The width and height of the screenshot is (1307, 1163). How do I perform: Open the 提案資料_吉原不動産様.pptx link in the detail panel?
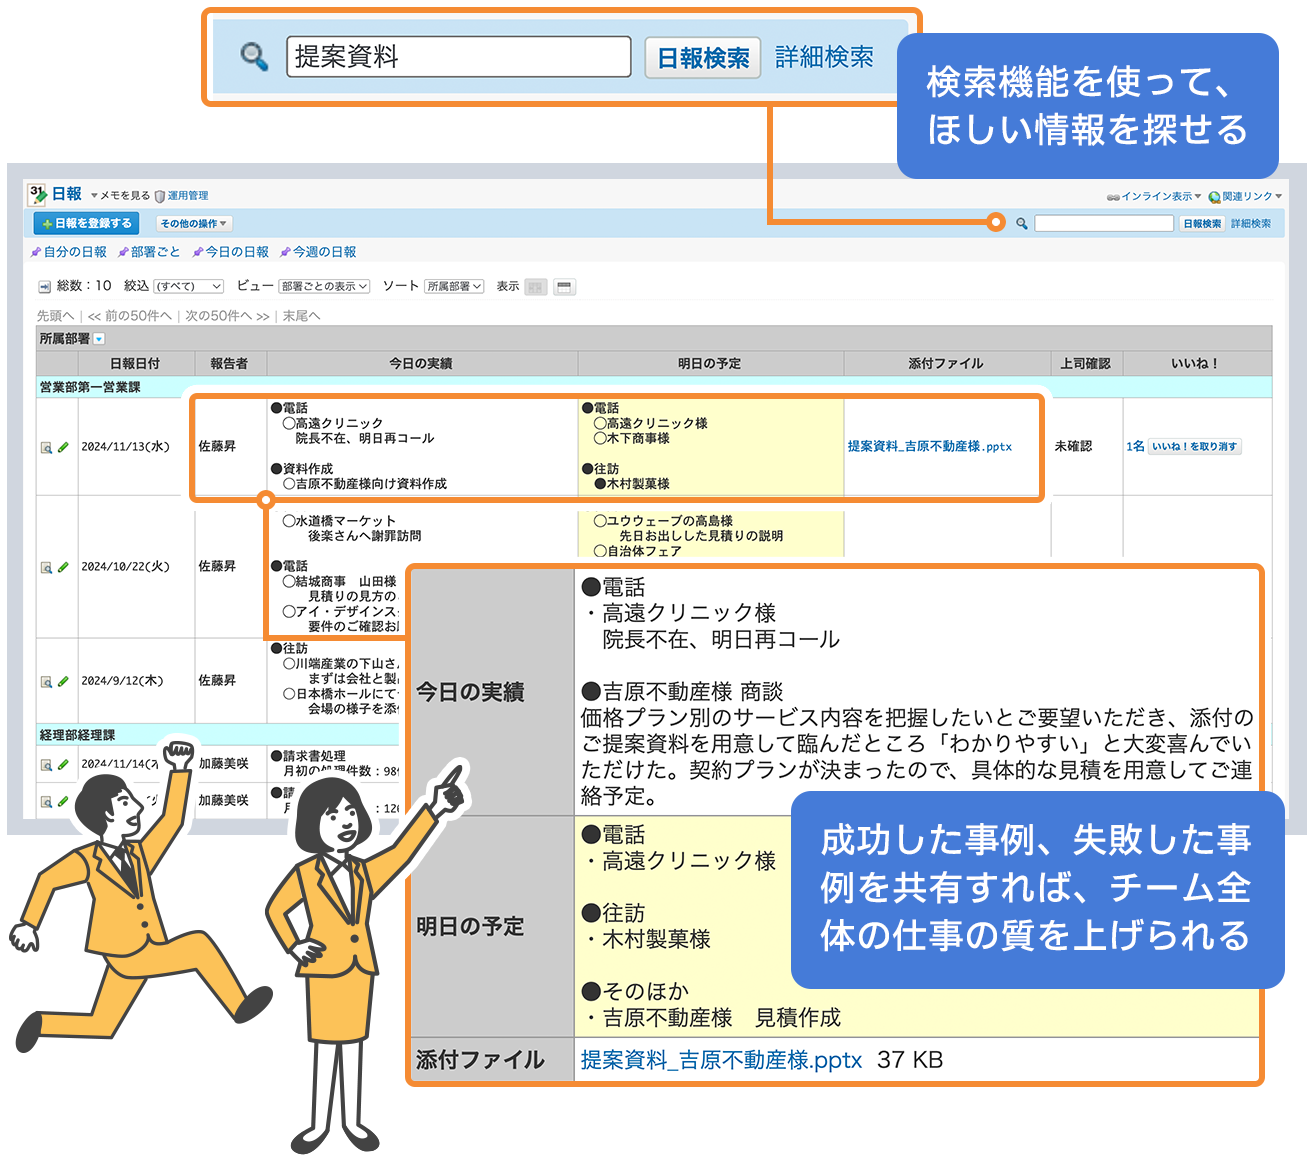point(721,1060)
